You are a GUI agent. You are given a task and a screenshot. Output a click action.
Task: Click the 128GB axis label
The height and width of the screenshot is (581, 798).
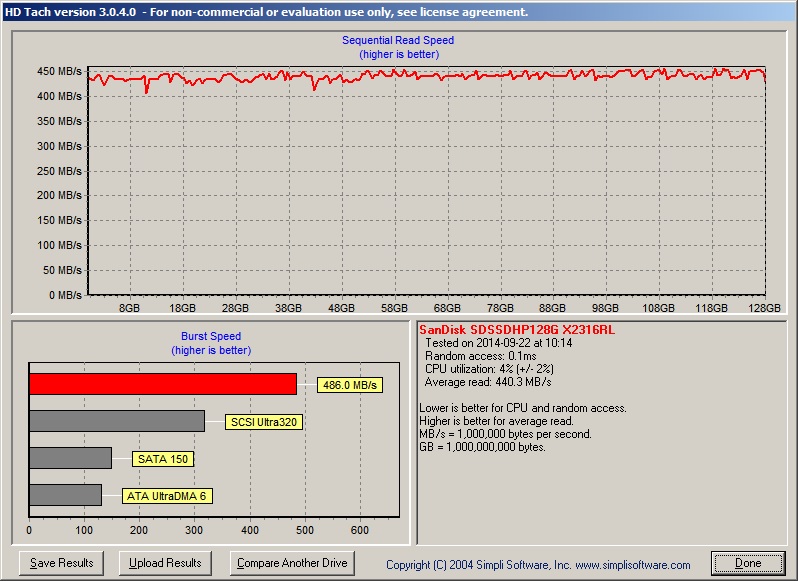(x=764, y=308)
